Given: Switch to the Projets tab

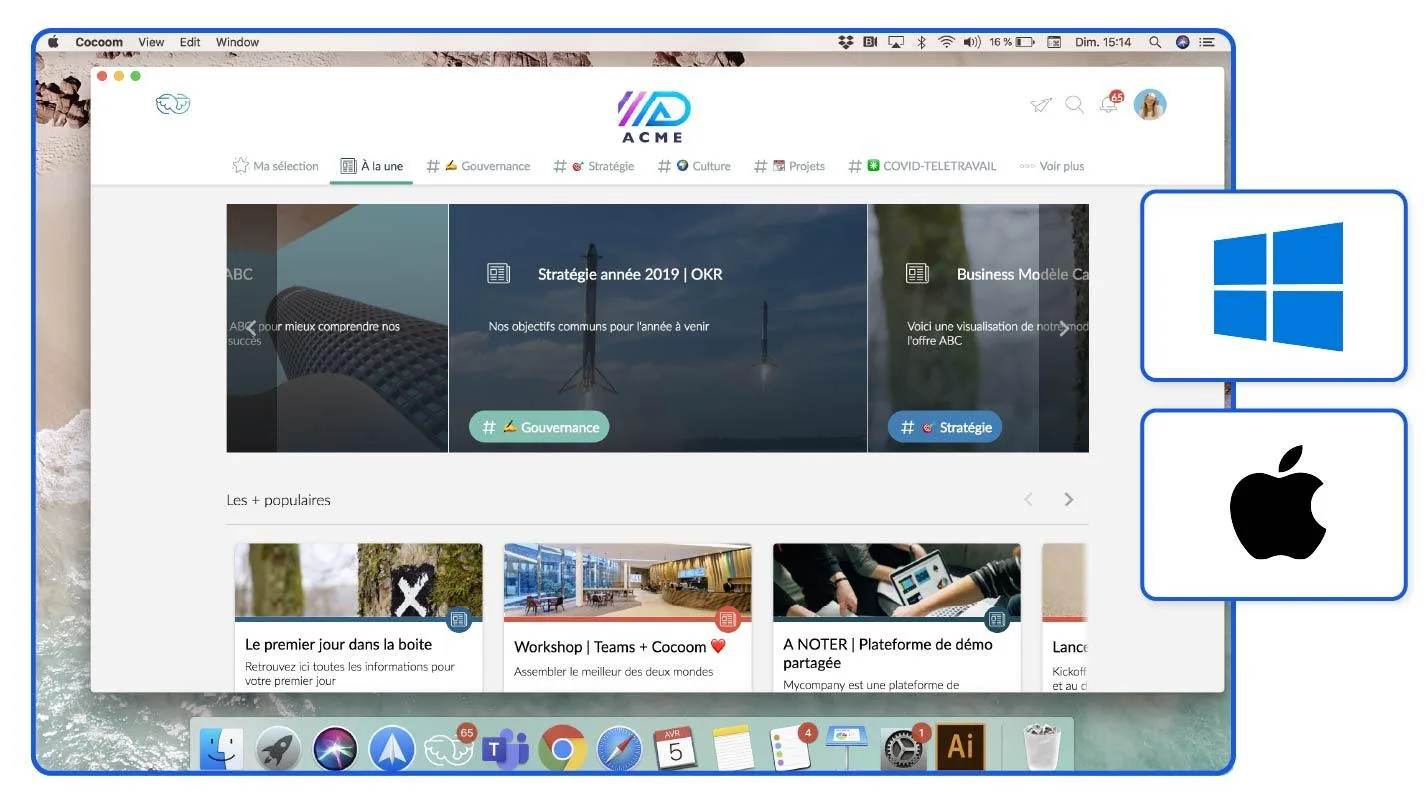Looking at the screenshot, I should pyautogui.click(x=789, y=166).
